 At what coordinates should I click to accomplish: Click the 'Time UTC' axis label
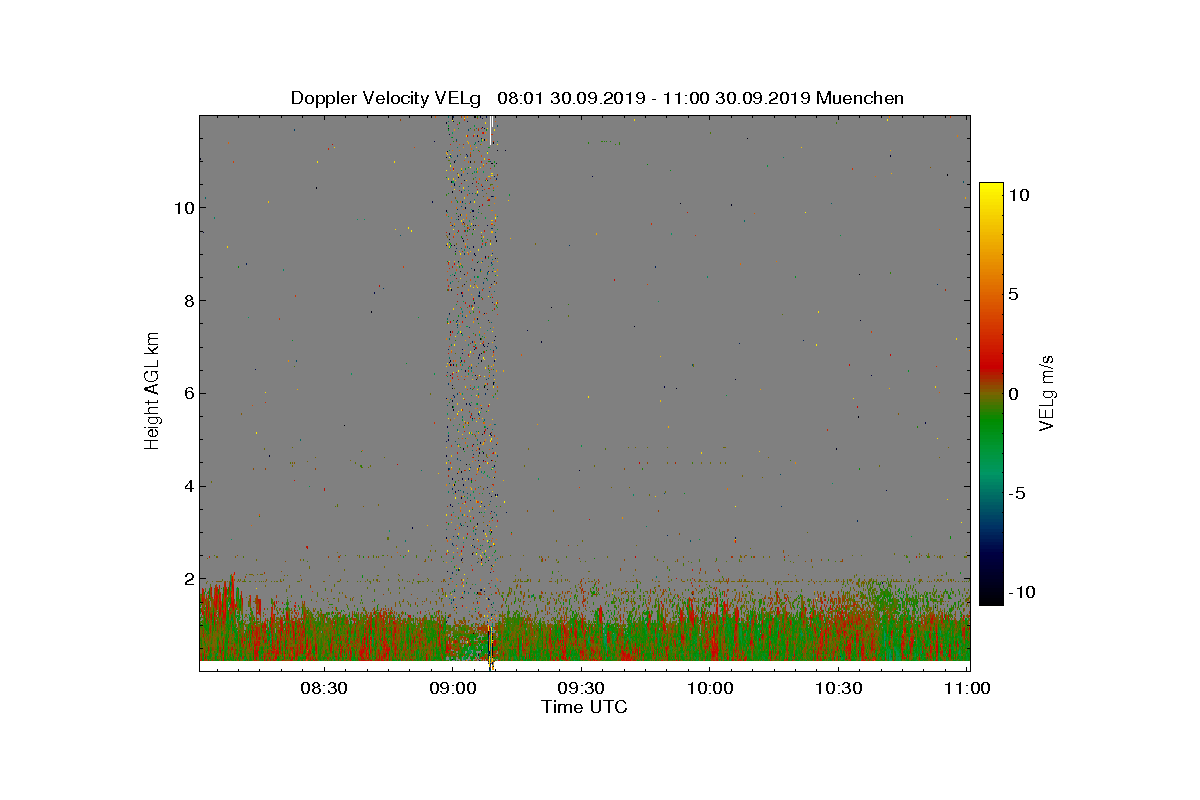click(x=585, y=707)
